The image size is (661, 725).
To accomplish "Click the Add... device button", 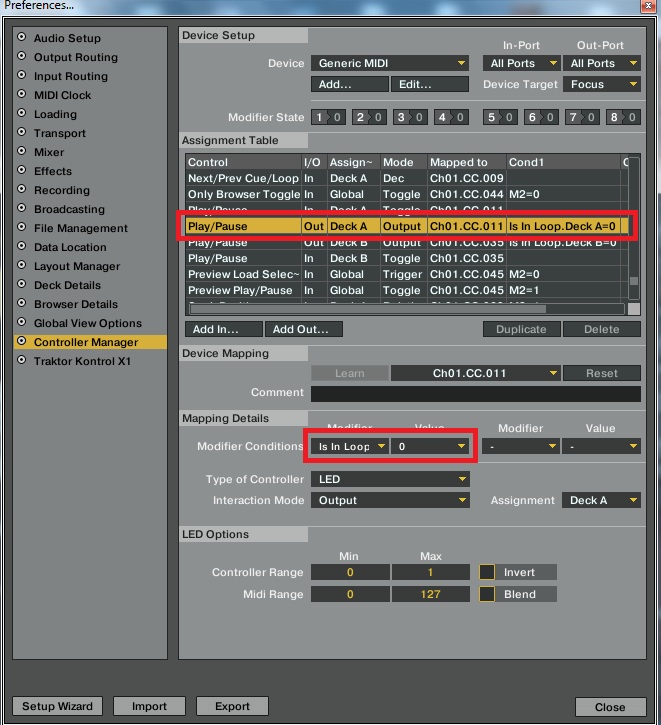I will tap(349, 84).
